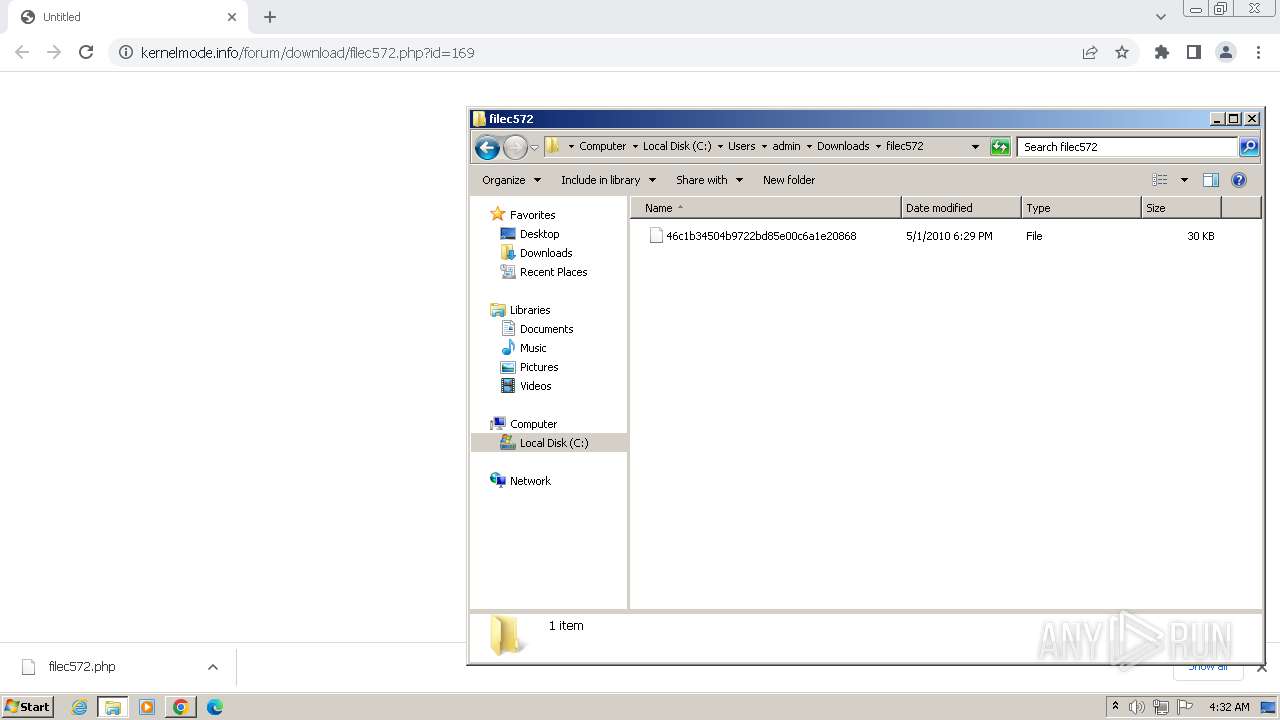
Task: Open the Videos library
Action: (535, 386)
